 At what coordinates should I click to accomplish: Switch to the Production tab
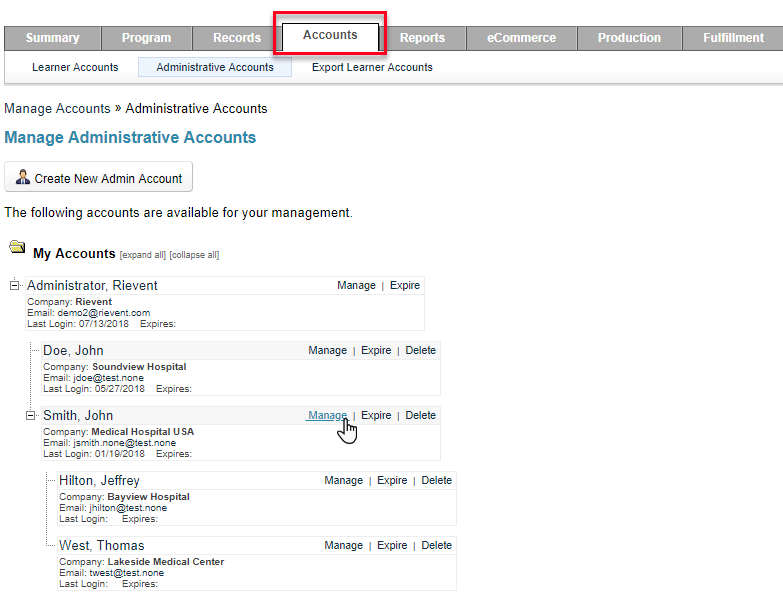coord(629,38)
